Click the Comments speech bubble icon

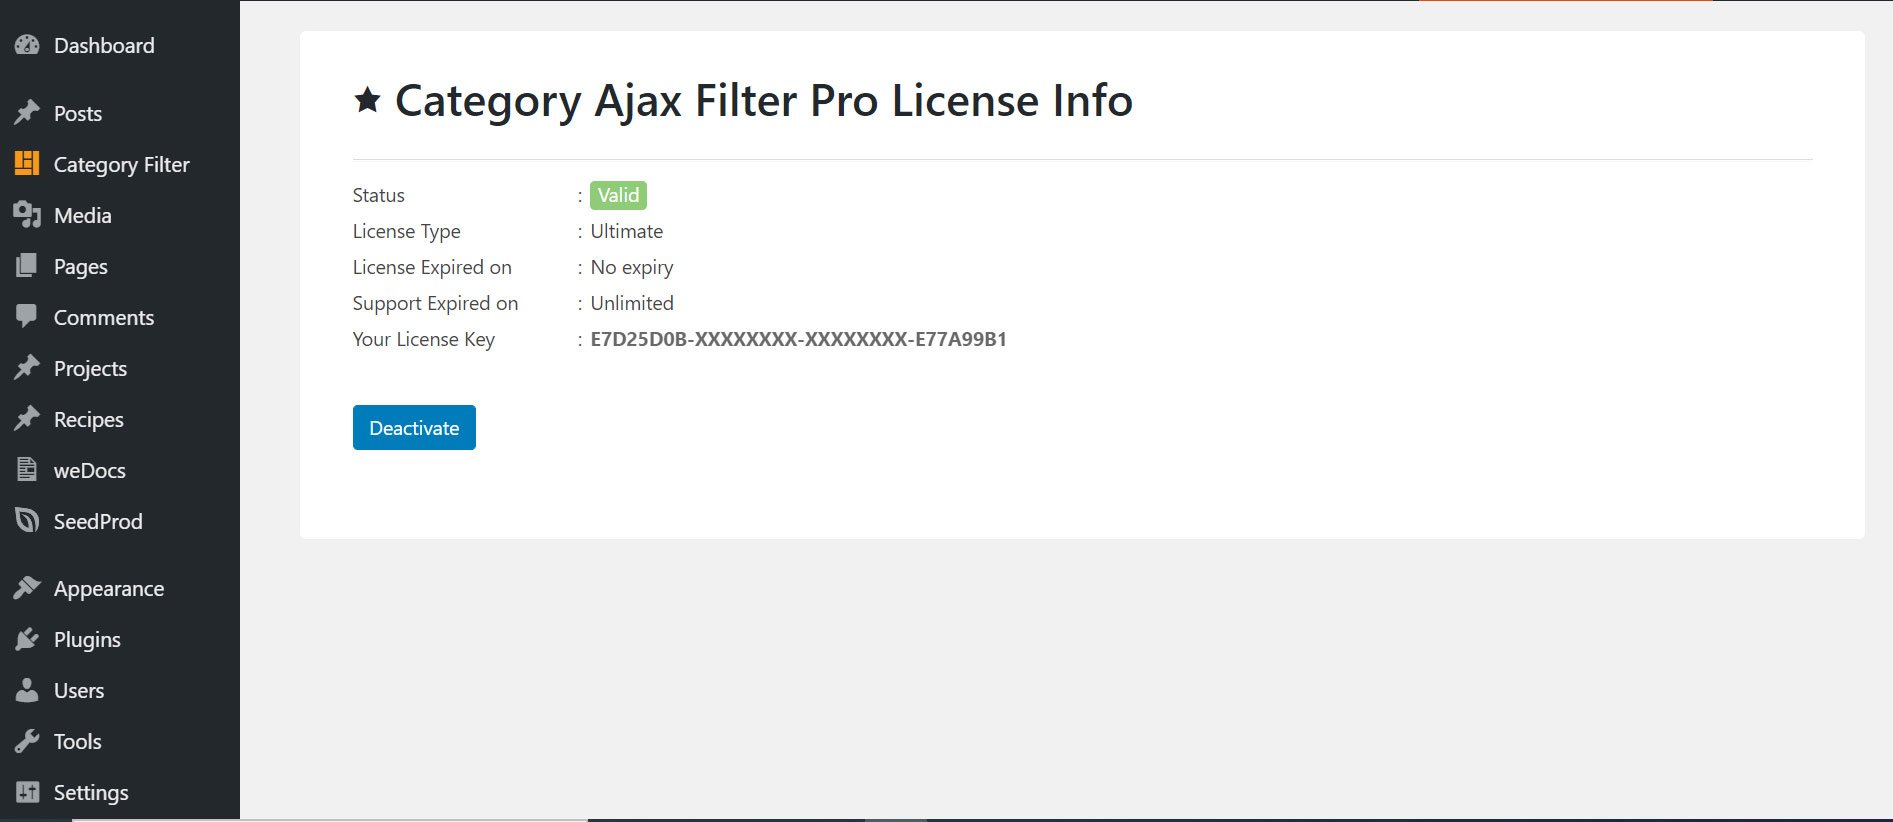[x=27, y=317]
